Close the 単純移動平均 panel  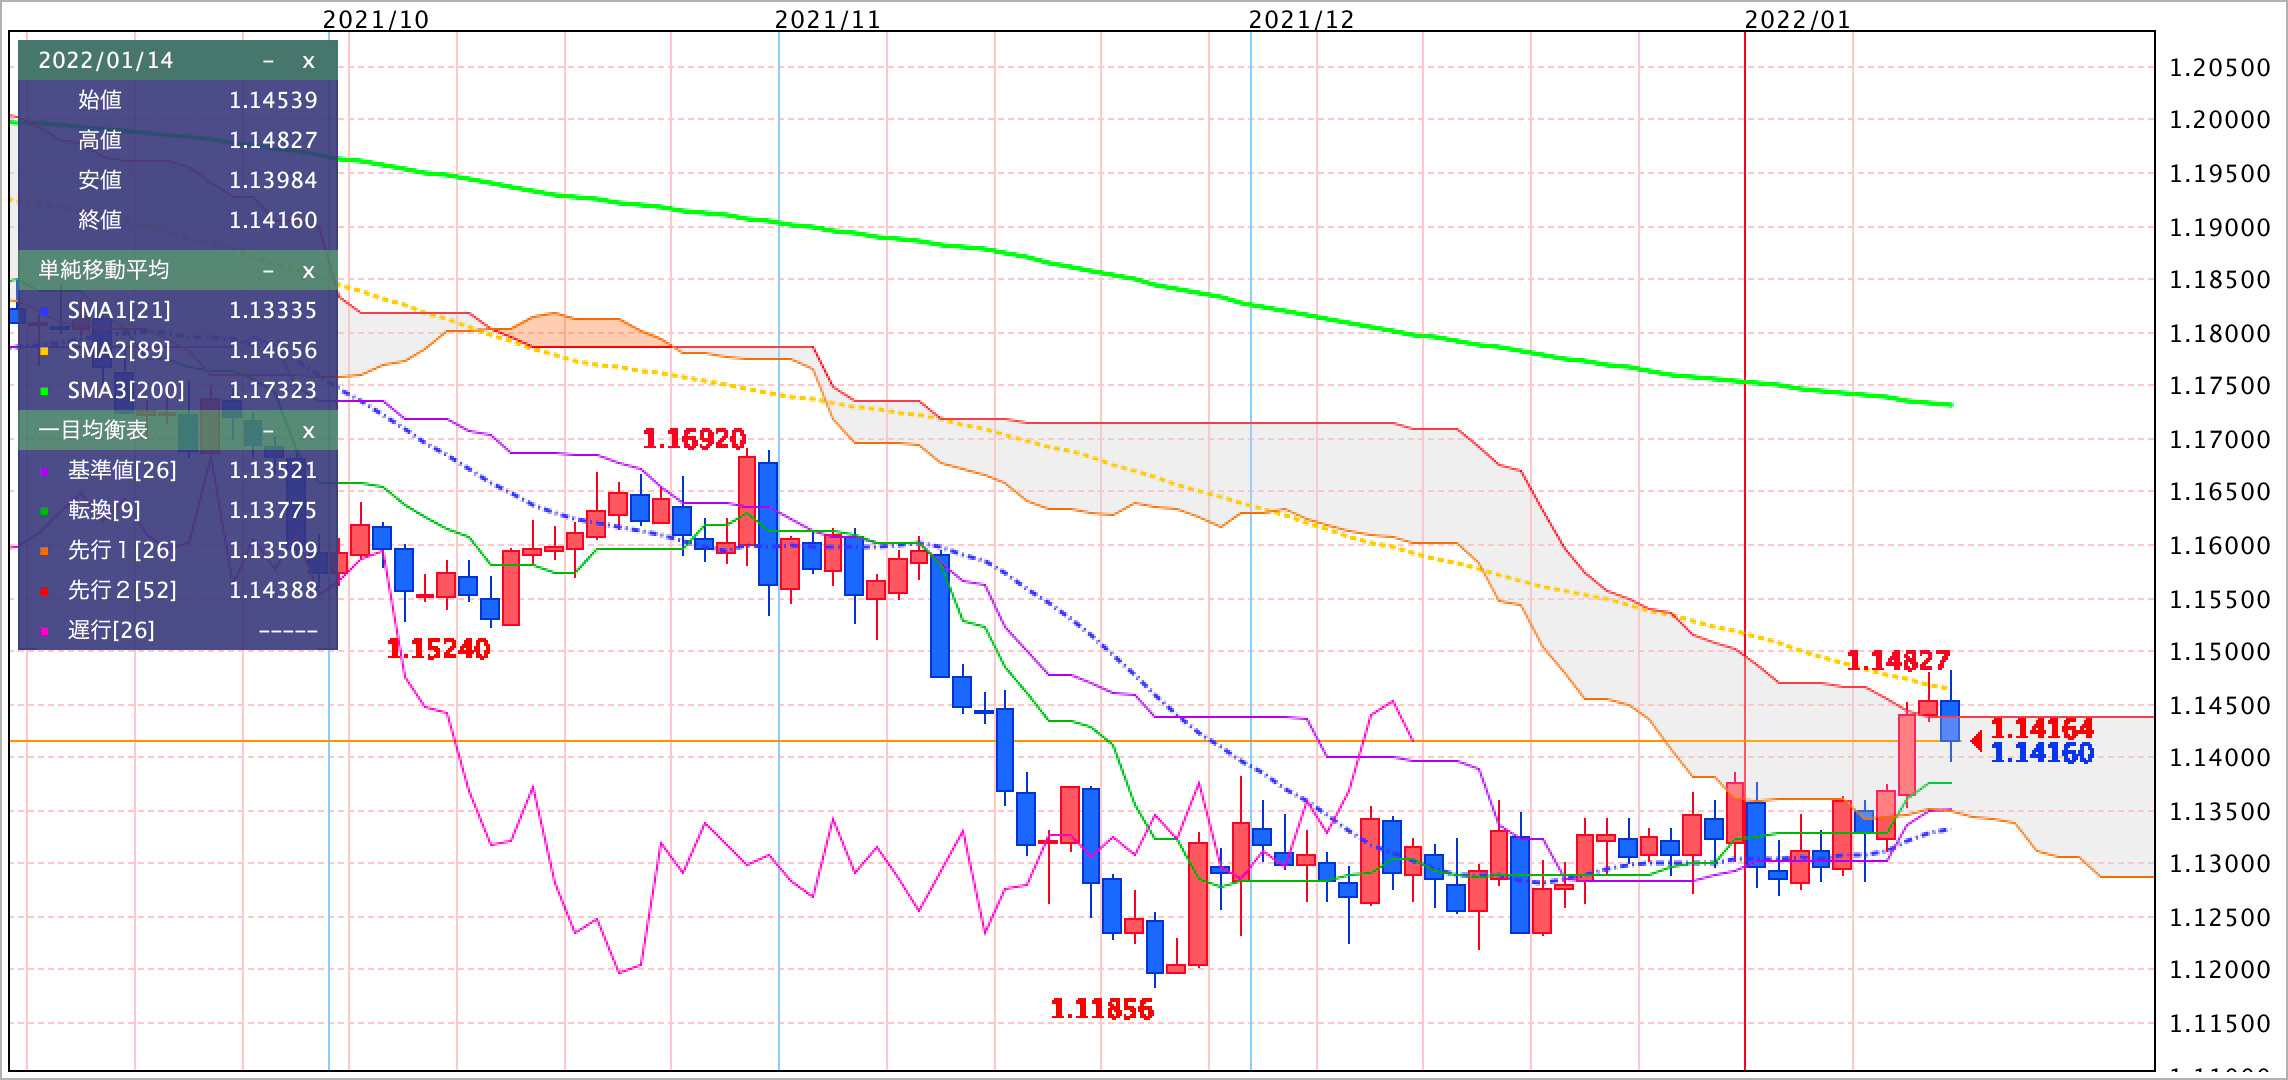click(308, 271)
